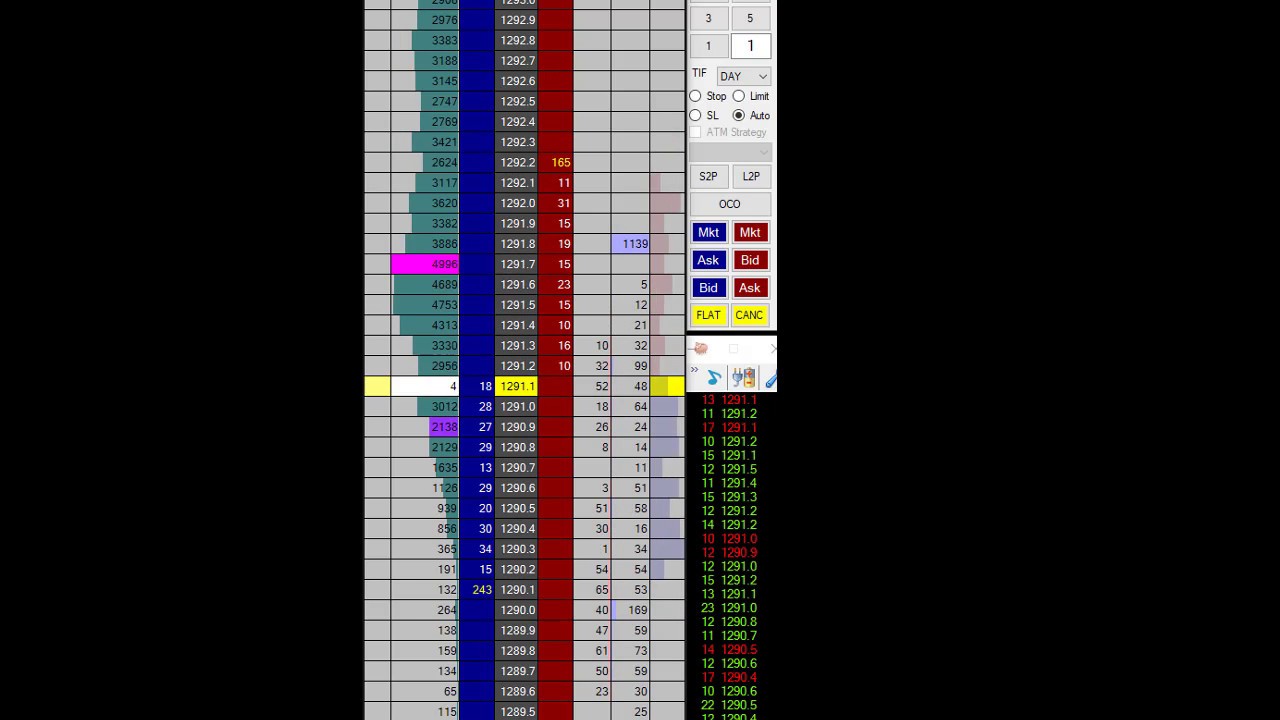The width and height of the screenshot is (1280, 720).
Task: Click the yellow CANC button
Action: [x=750, y=315]
